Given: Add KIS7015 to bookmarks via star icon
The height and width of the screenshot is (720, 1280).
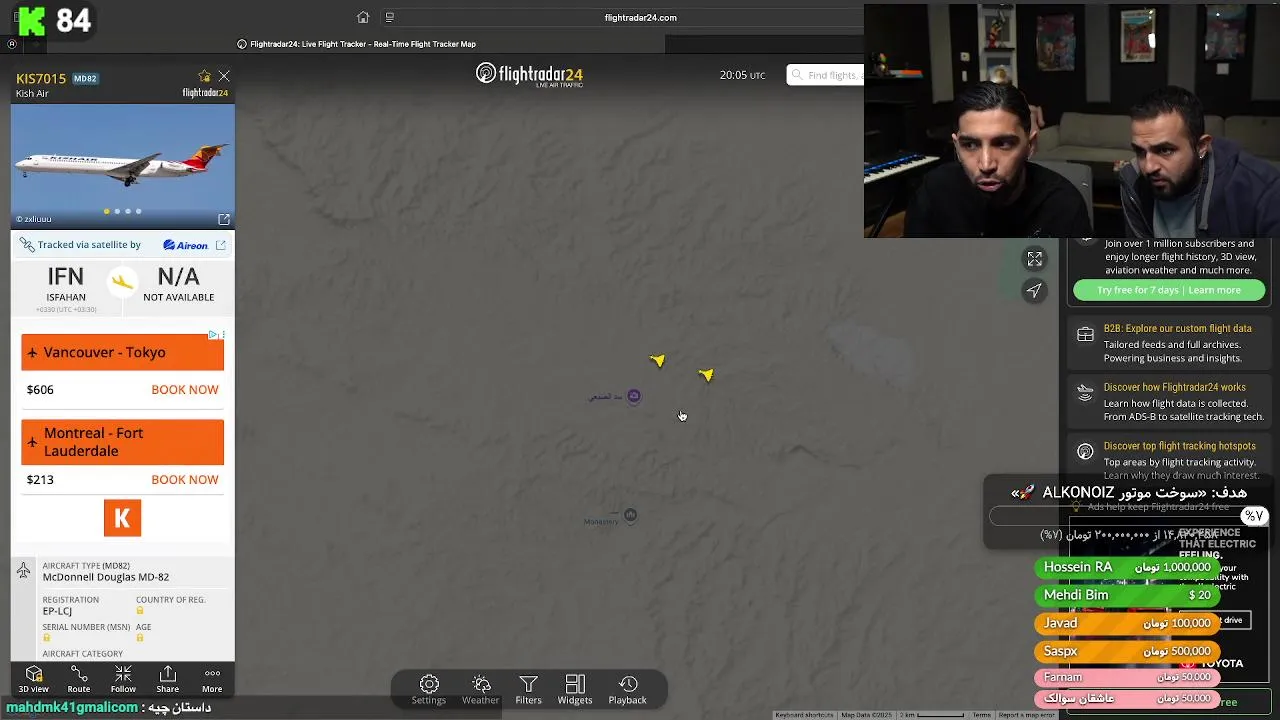Looking at the screenshot, I should tap(205, 76).
